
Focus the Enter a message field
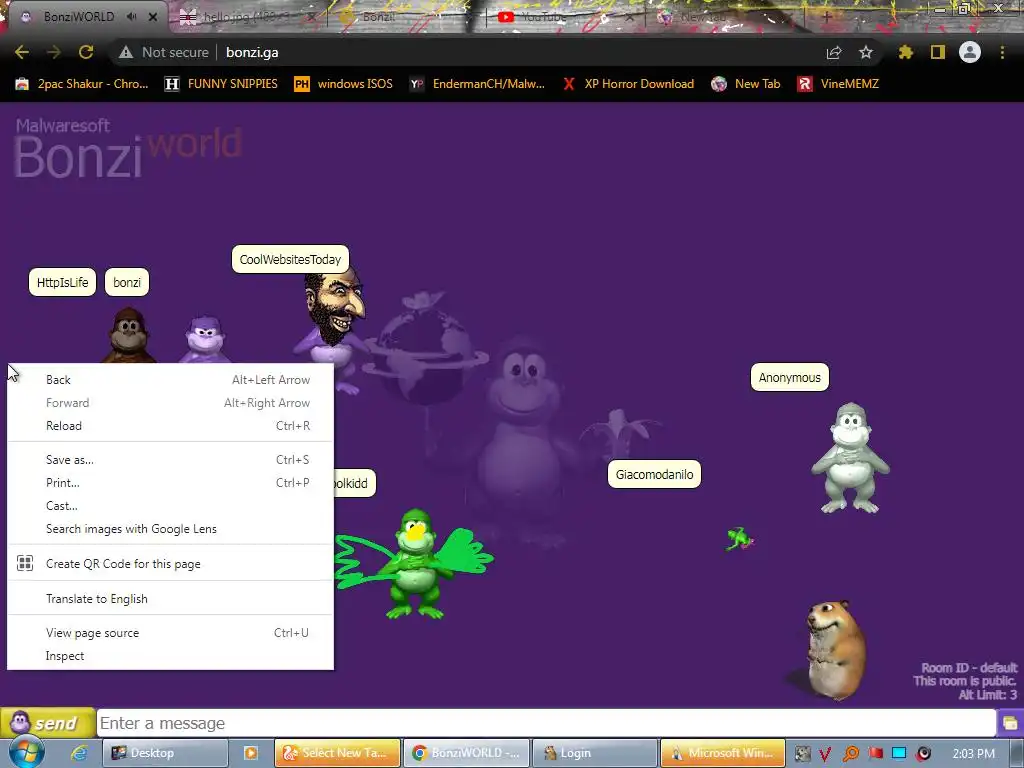point(547,724)
